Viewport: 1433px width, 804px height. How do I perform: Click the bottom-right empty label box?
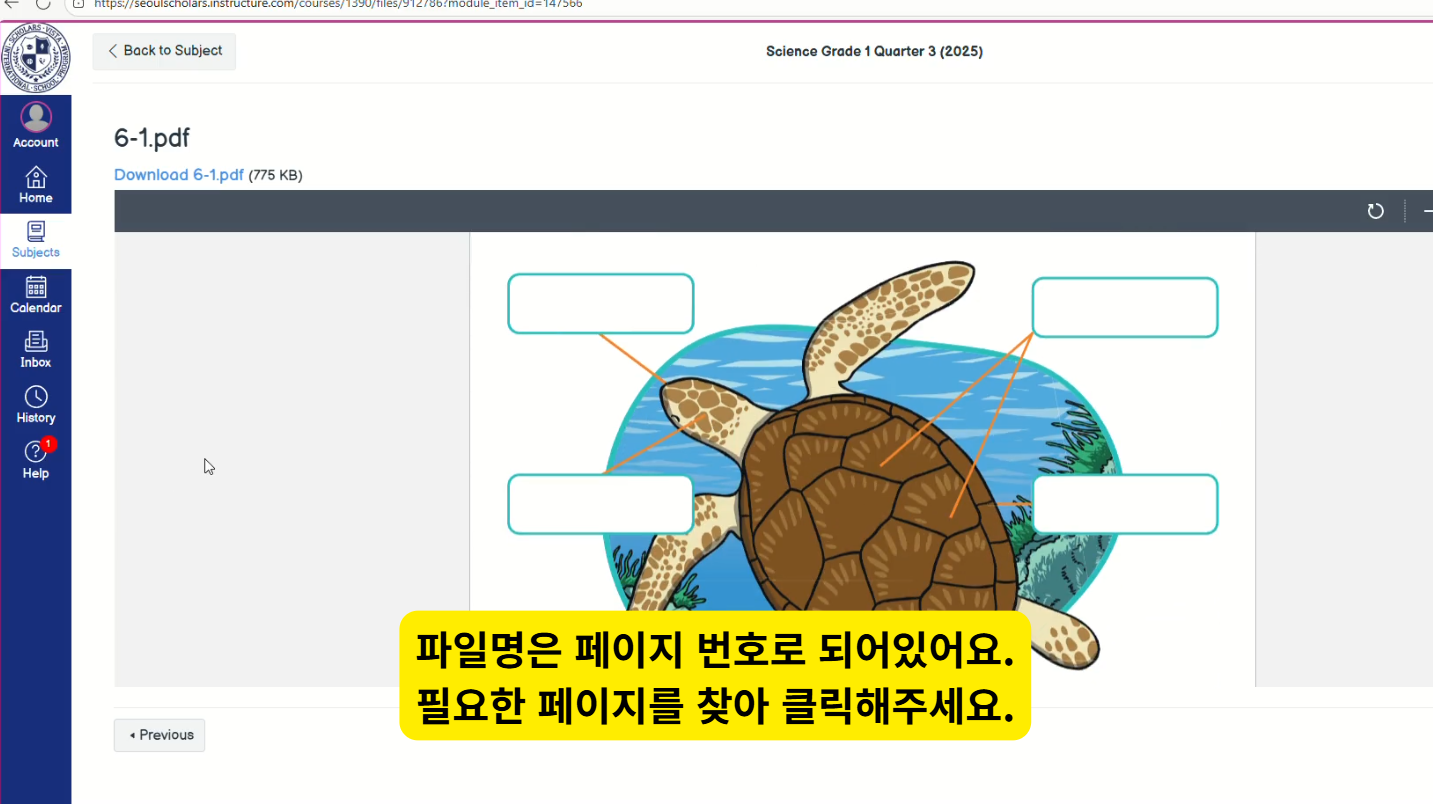pyautogui.click(x=1124, y=504)
